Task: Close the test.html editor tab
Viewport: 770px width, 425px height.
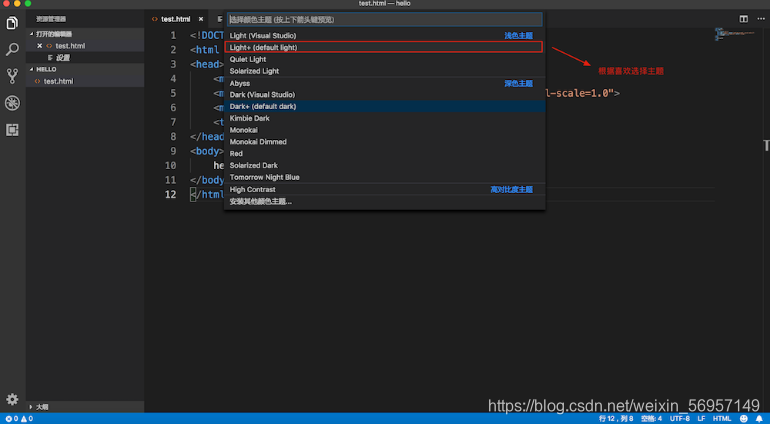Action: (x=201, y=19)
